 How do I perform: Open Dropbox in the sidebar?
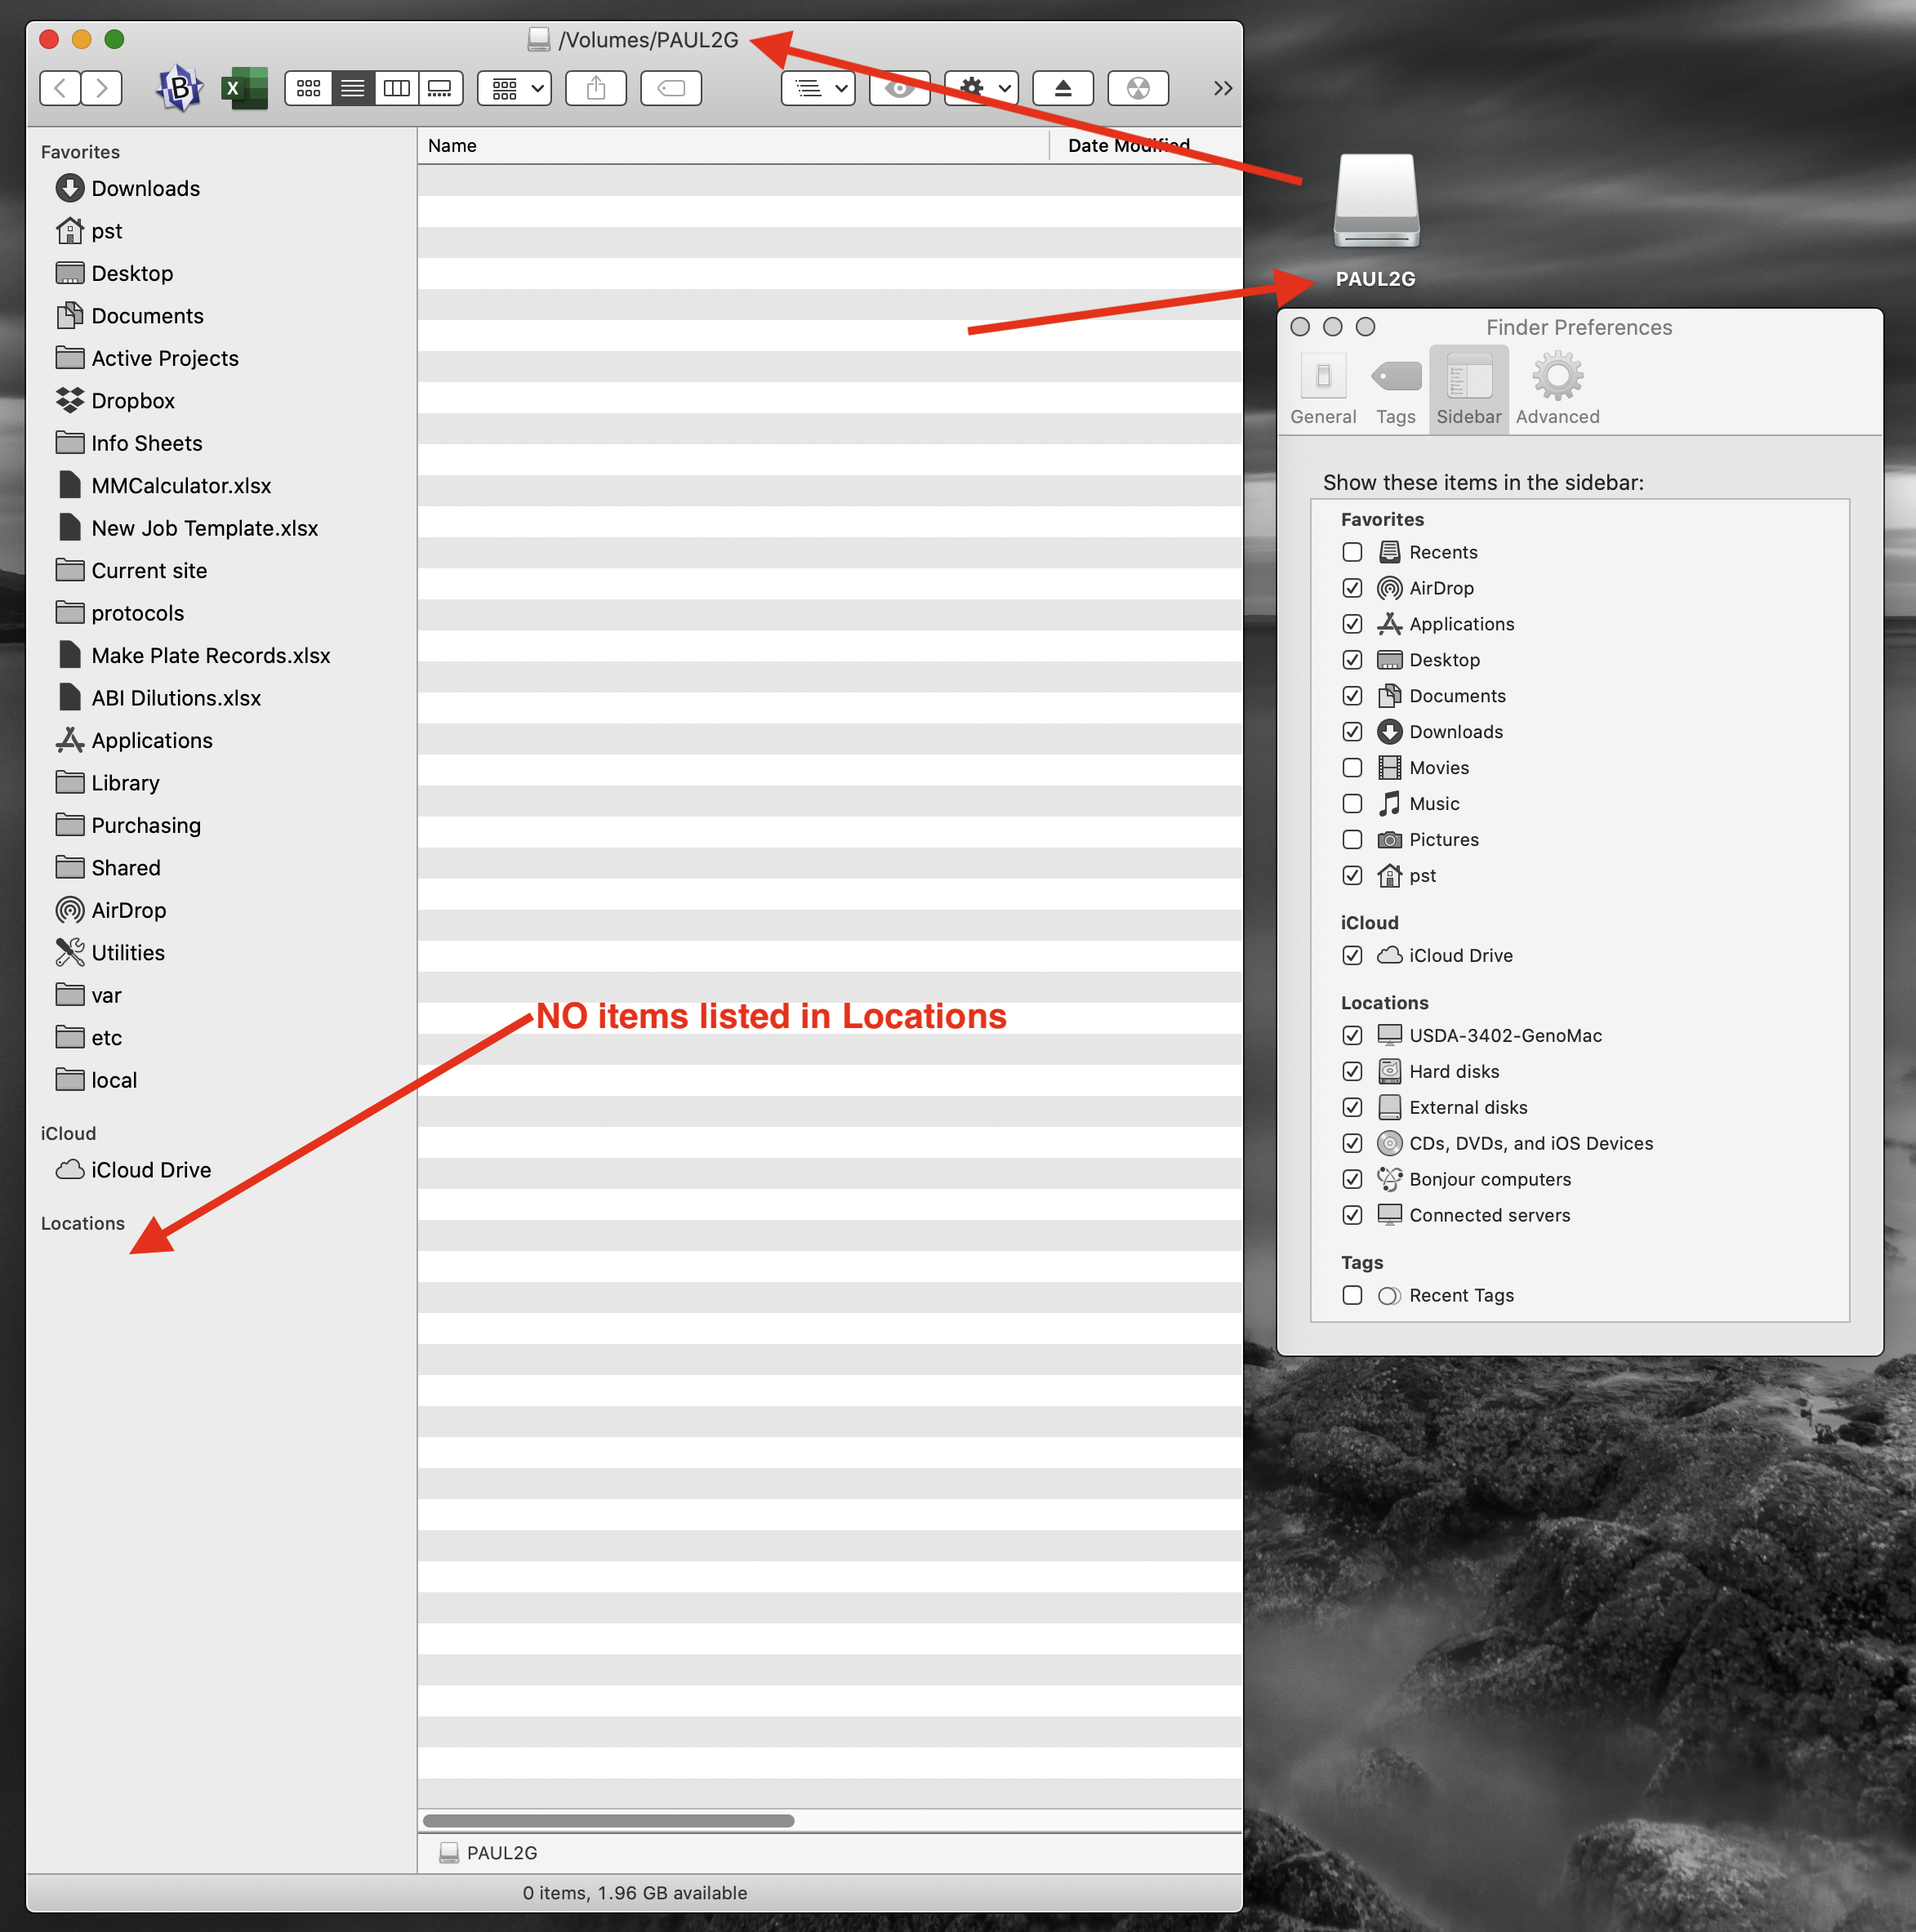[x=133, y=401]
